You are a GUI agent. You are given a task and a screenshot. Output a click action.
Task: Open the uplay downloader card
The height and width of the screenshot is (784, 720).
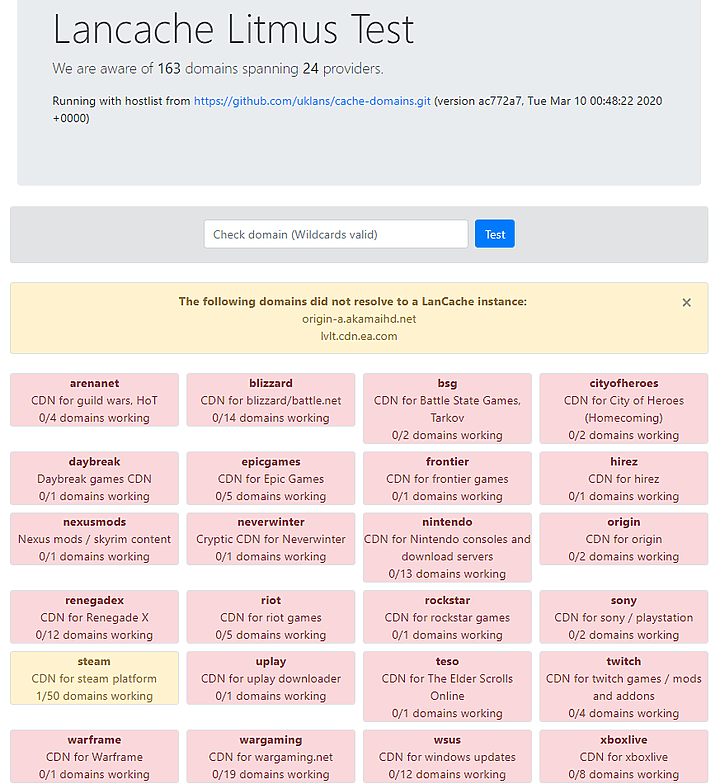[x=271, y=678]
